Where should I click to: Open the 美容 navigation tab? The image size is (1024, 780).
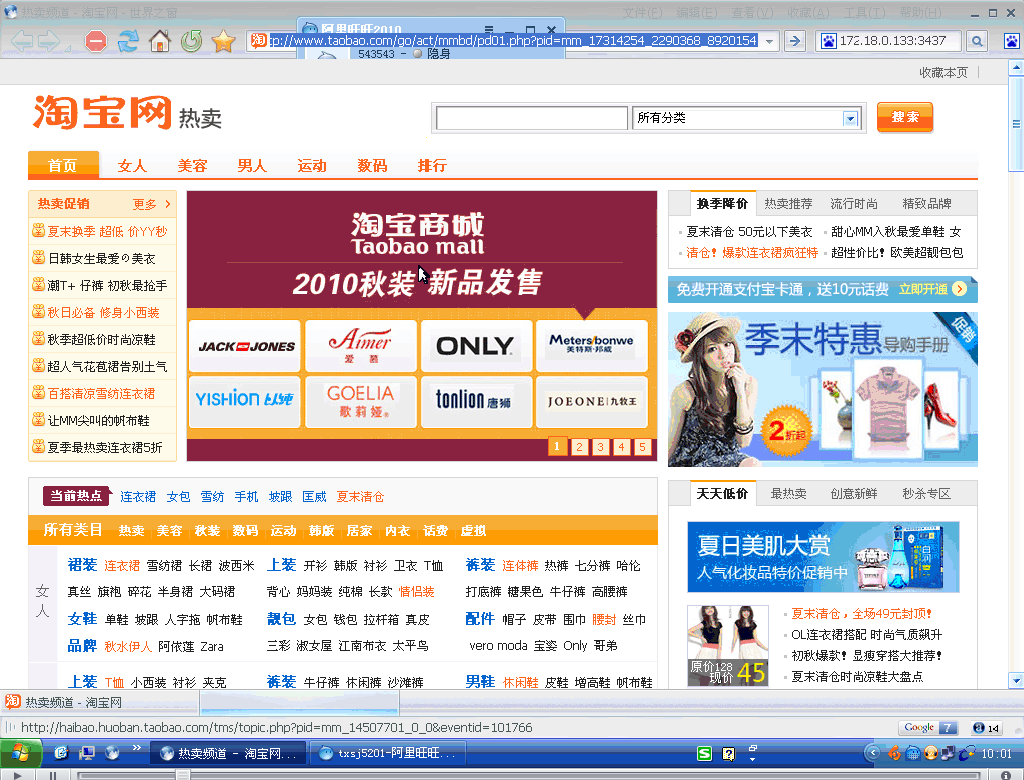click(192, 166)
